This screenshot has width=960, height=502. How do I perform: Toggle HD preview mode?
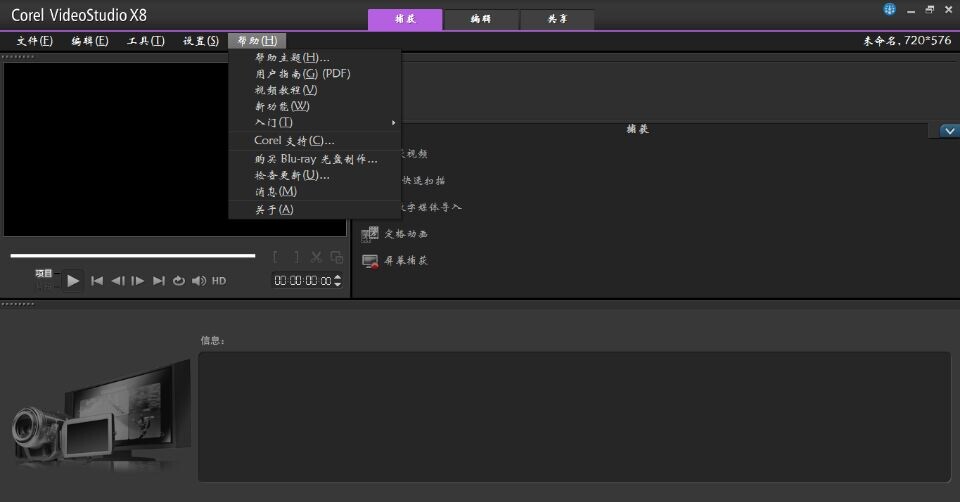coord(219,281)
